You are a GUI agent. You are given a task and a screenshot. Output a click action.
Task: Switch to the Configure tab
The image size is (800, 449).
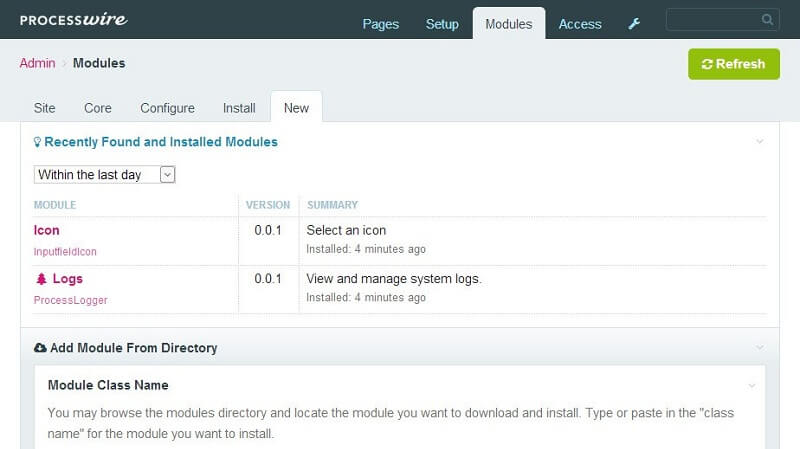pyautogui.click(x=167, y=108)
